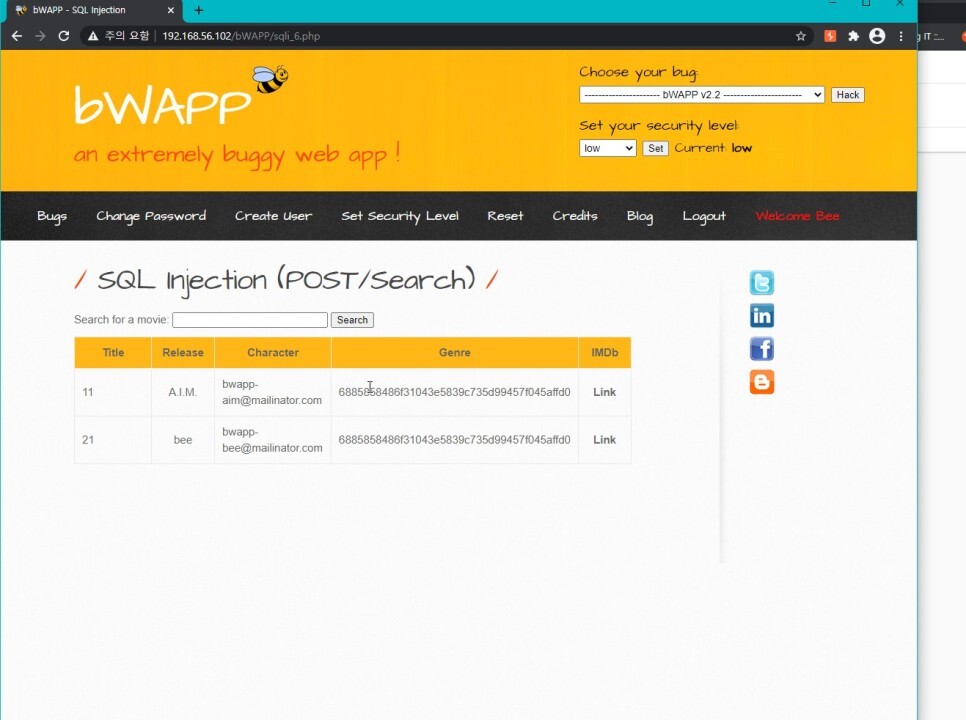This screenshot has height=720, width=966.
Task: Focus the movie search input field
Action: [x=250, y=320]
